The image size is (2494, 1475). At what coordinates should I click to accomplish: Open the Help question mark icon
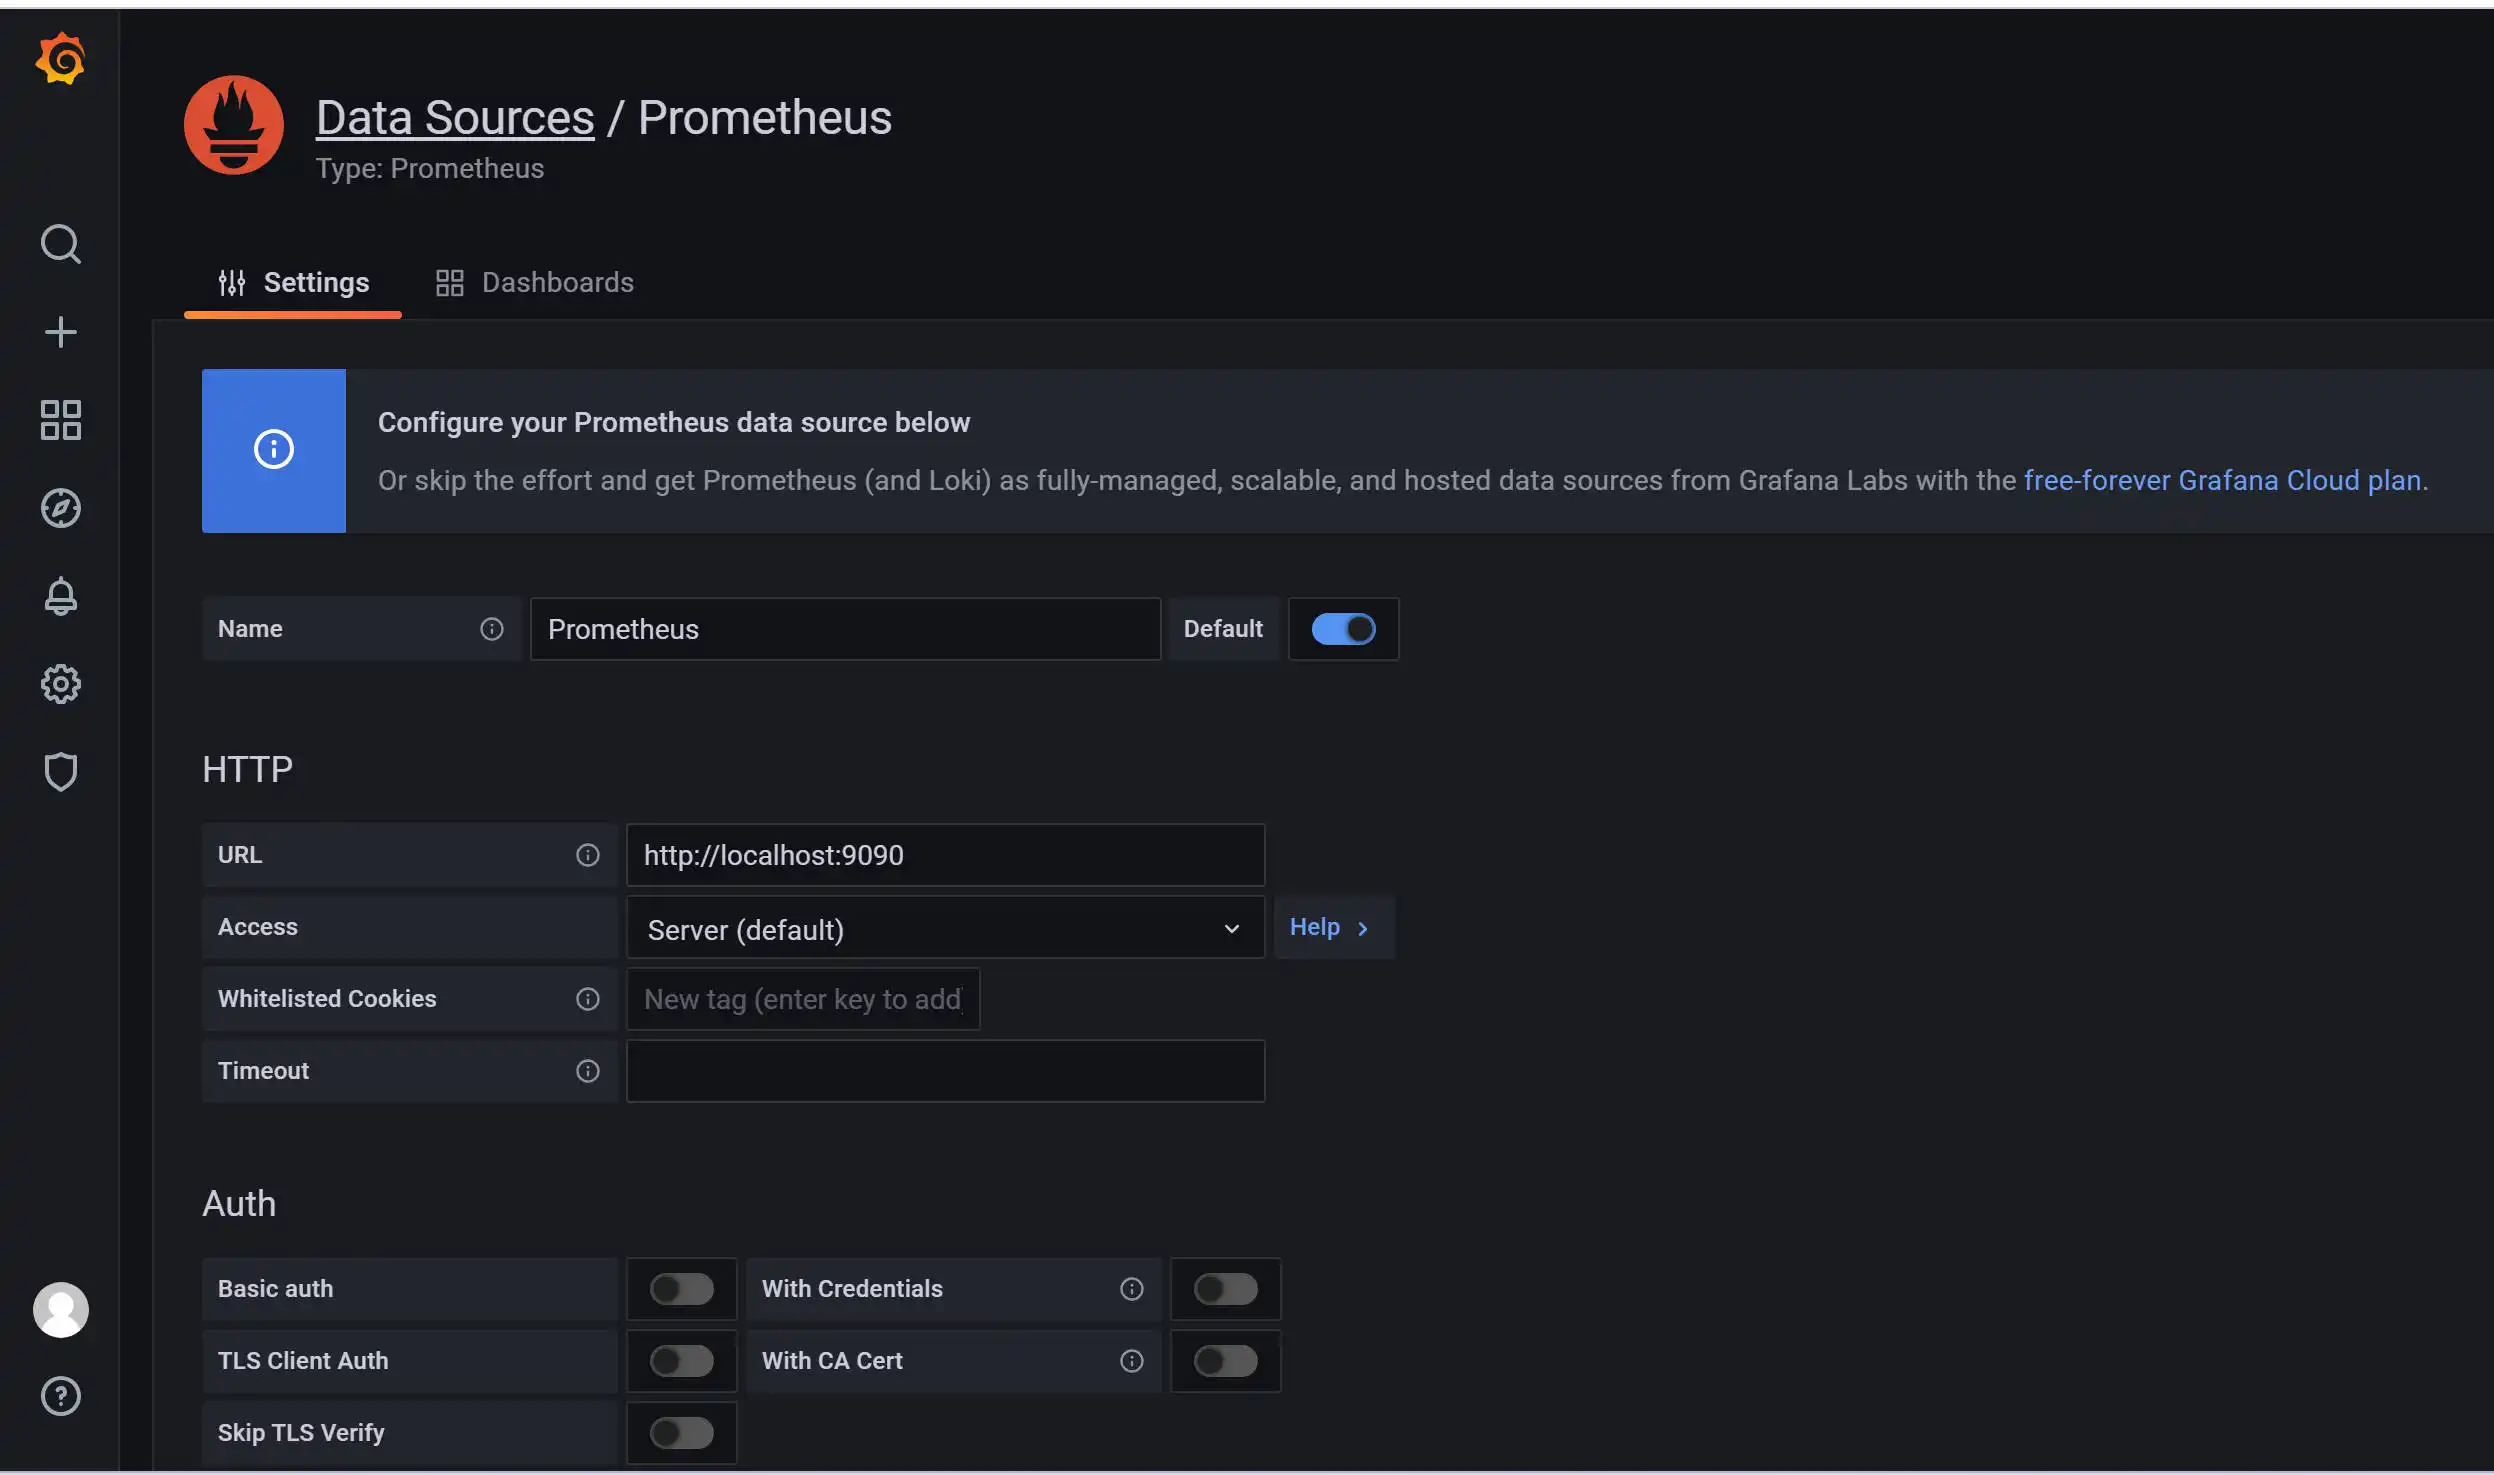coord(60,1396)
